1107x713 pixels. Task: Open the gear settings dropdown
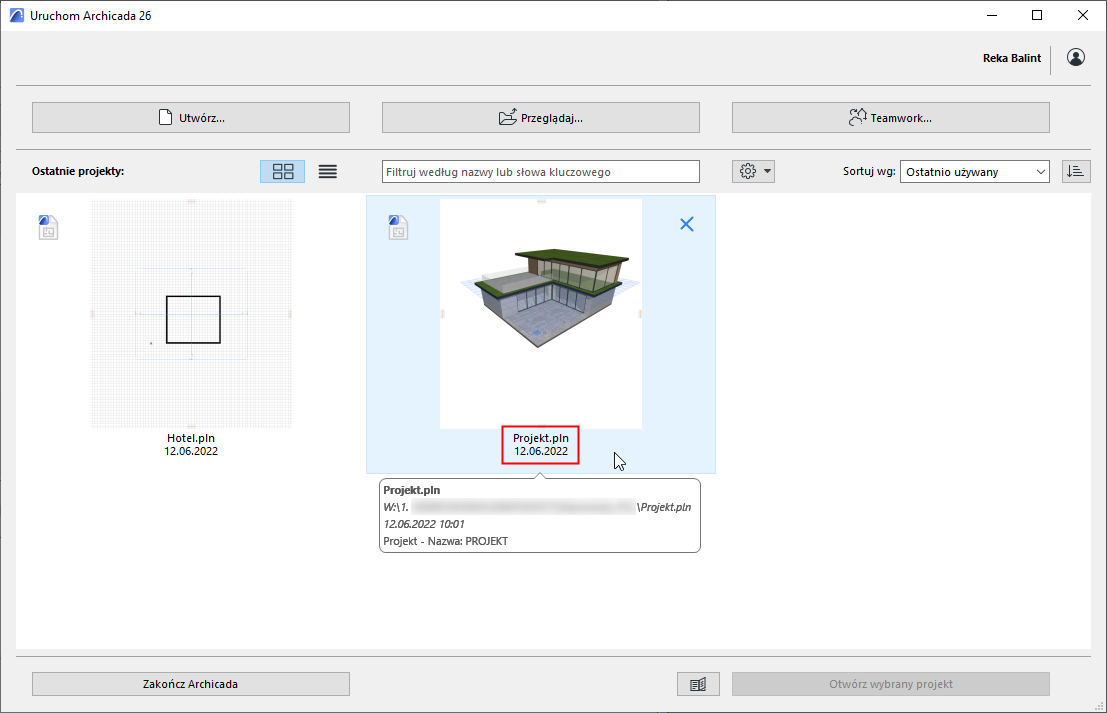tap(753, 172)
